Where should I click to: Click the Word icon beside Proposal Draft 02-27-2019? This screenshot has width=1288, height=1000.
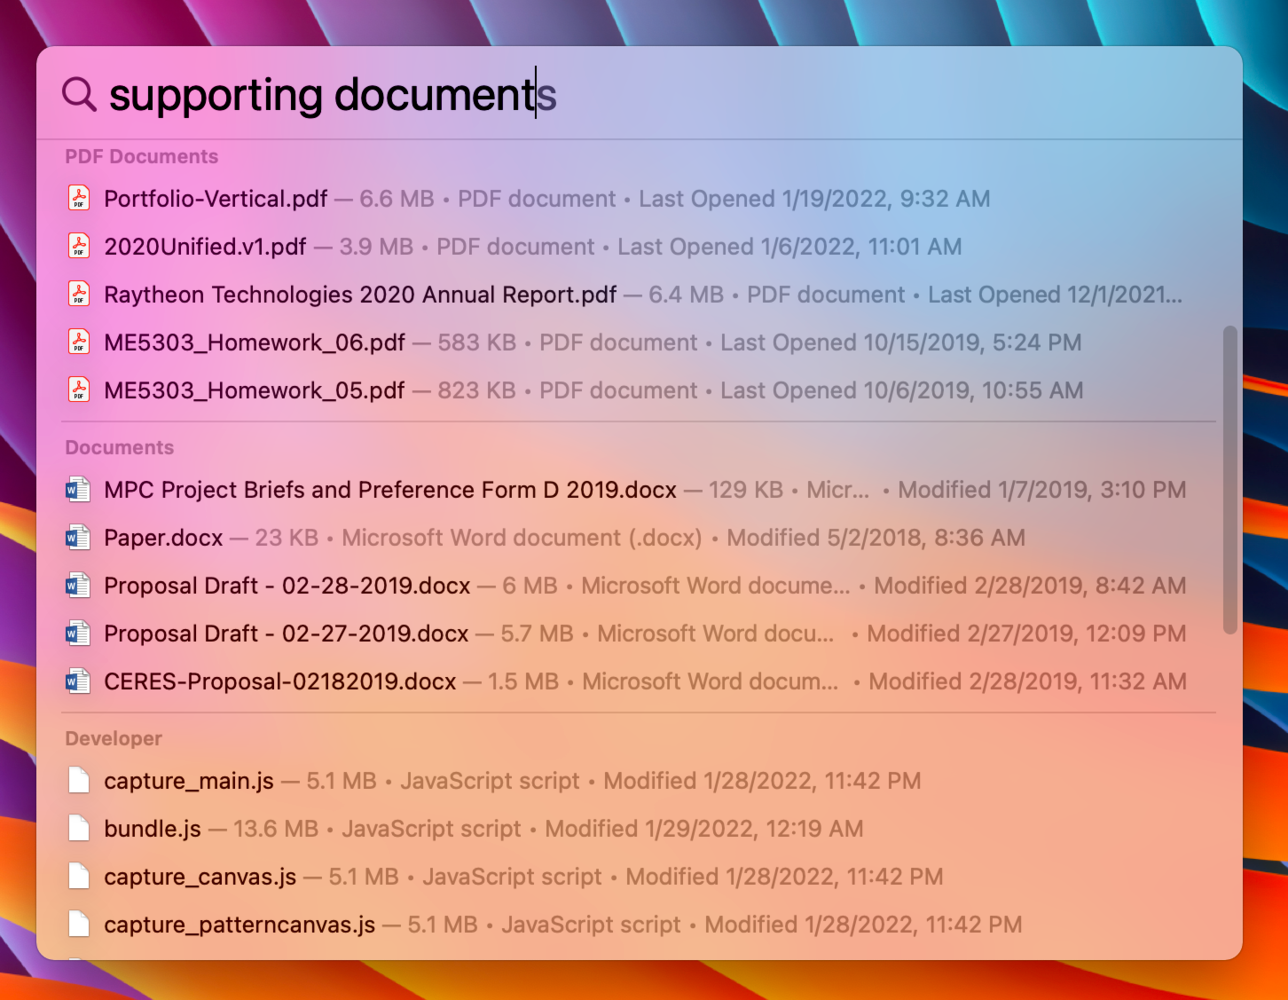point(78,633)
